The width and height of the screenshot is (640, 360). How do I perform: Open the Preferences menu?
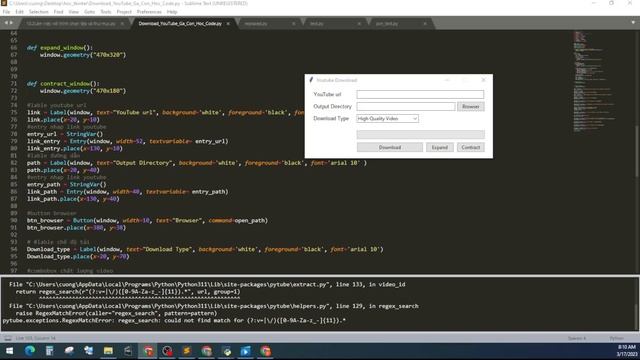click(149, 12)
